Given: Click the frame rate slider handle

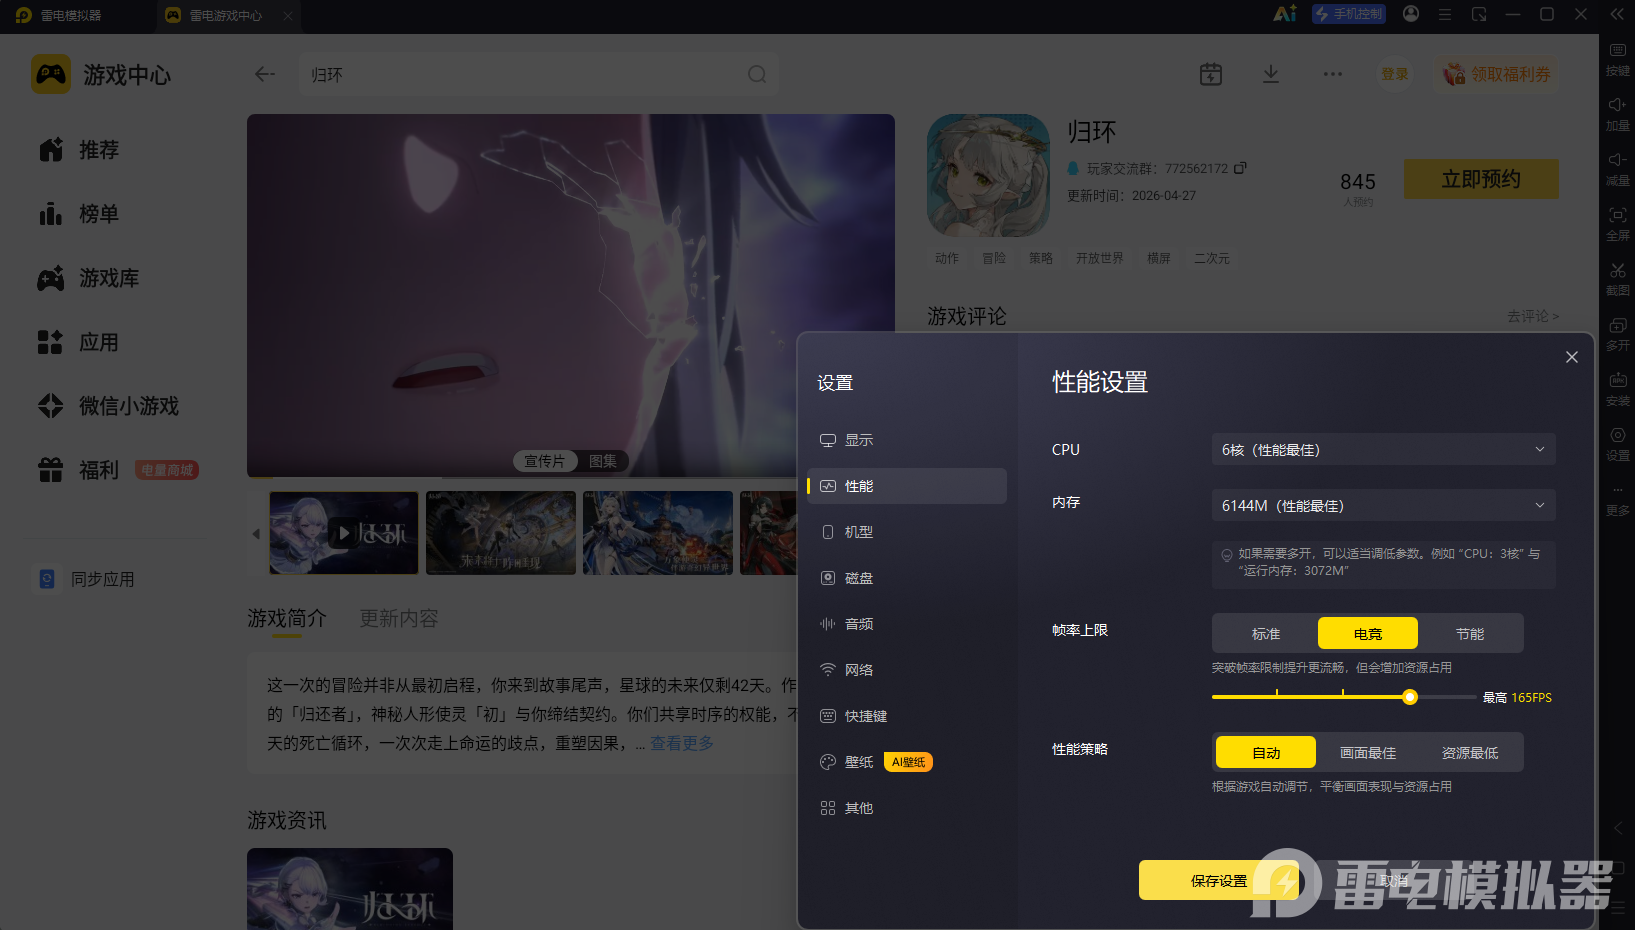Looking at the screenshot, I should [1410, 697].
